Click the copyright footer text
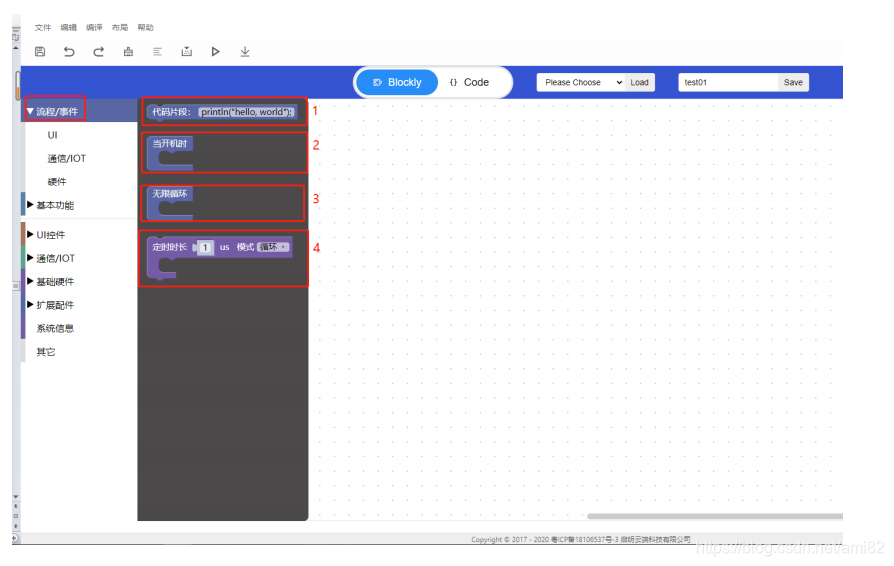 point(580,539)
